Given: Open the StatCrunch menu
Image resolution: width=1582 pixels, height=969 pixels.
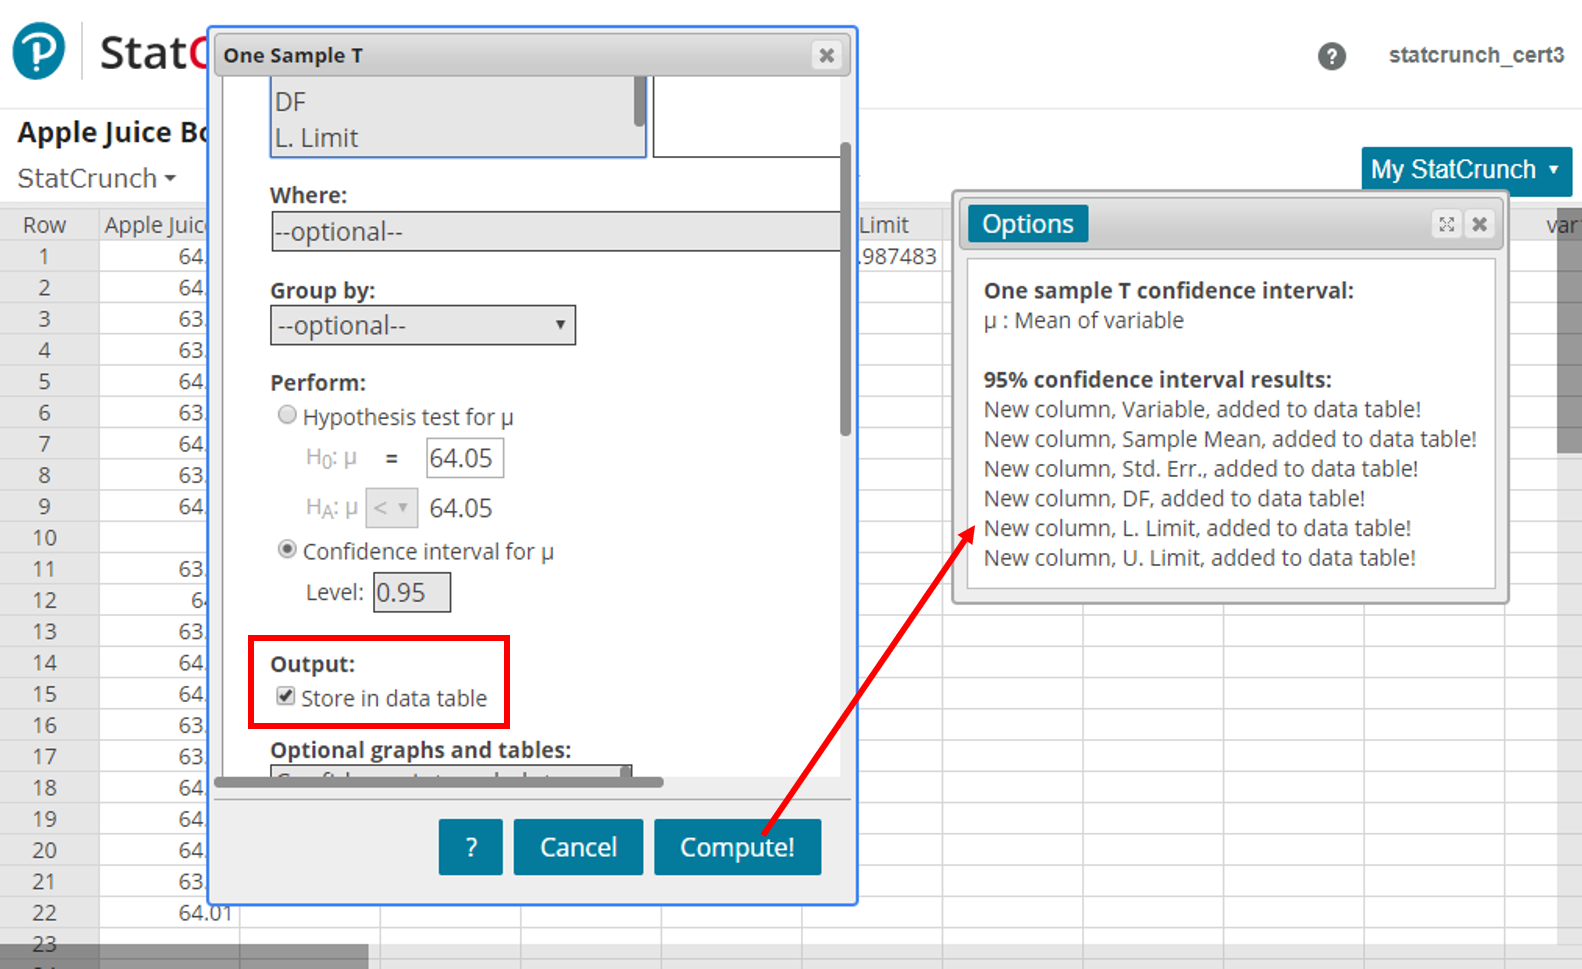Looking at the screenshot, I should 96,179.
